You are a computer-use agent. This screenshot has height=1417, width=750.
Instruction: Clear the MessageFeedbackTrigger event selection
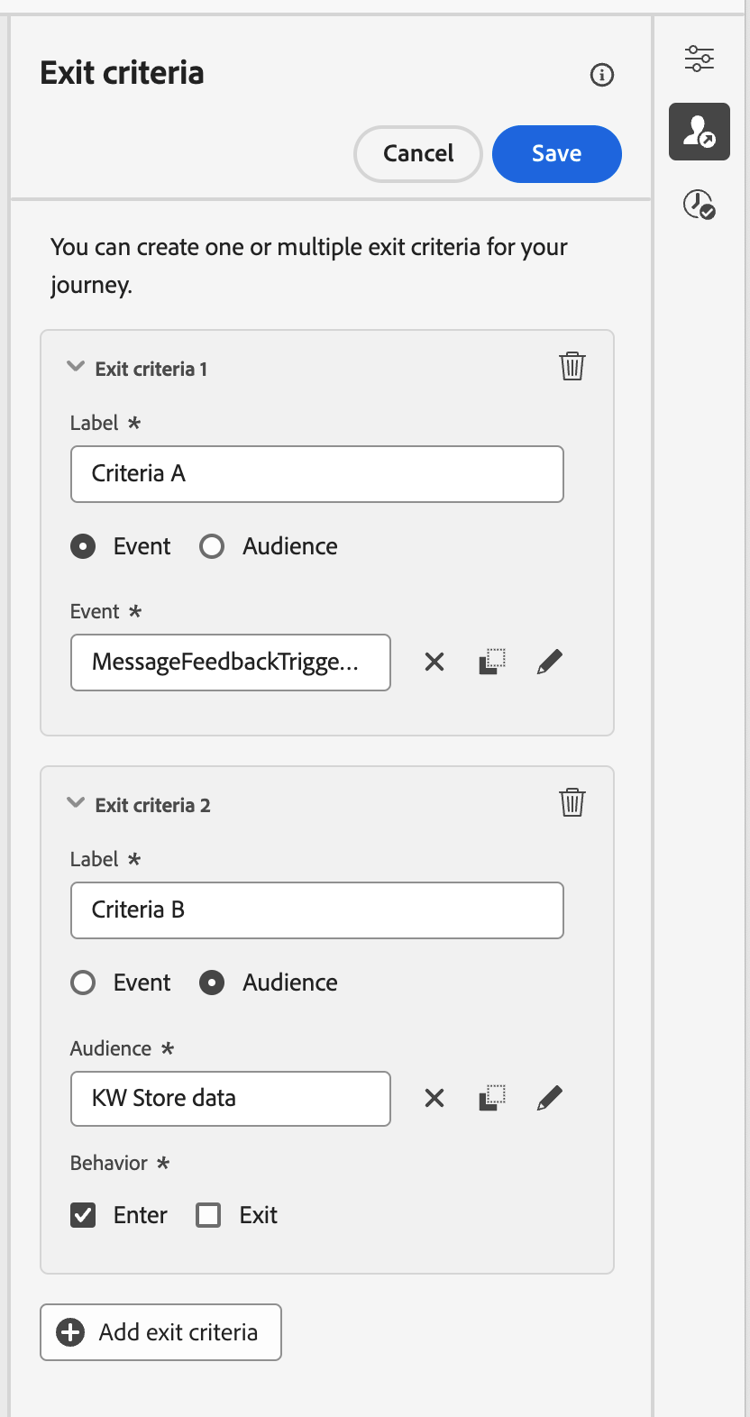(x=434, y=662)
